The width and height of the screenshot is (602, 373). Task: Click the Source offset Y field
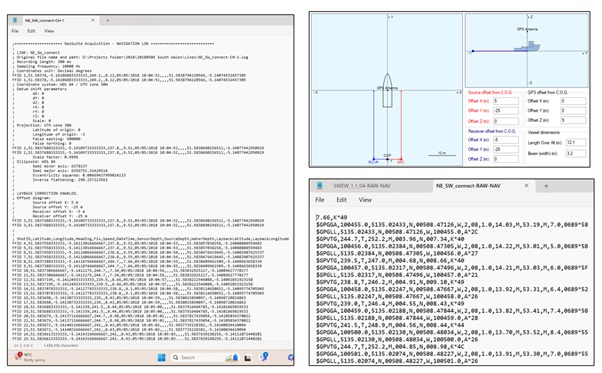(506, 111)
